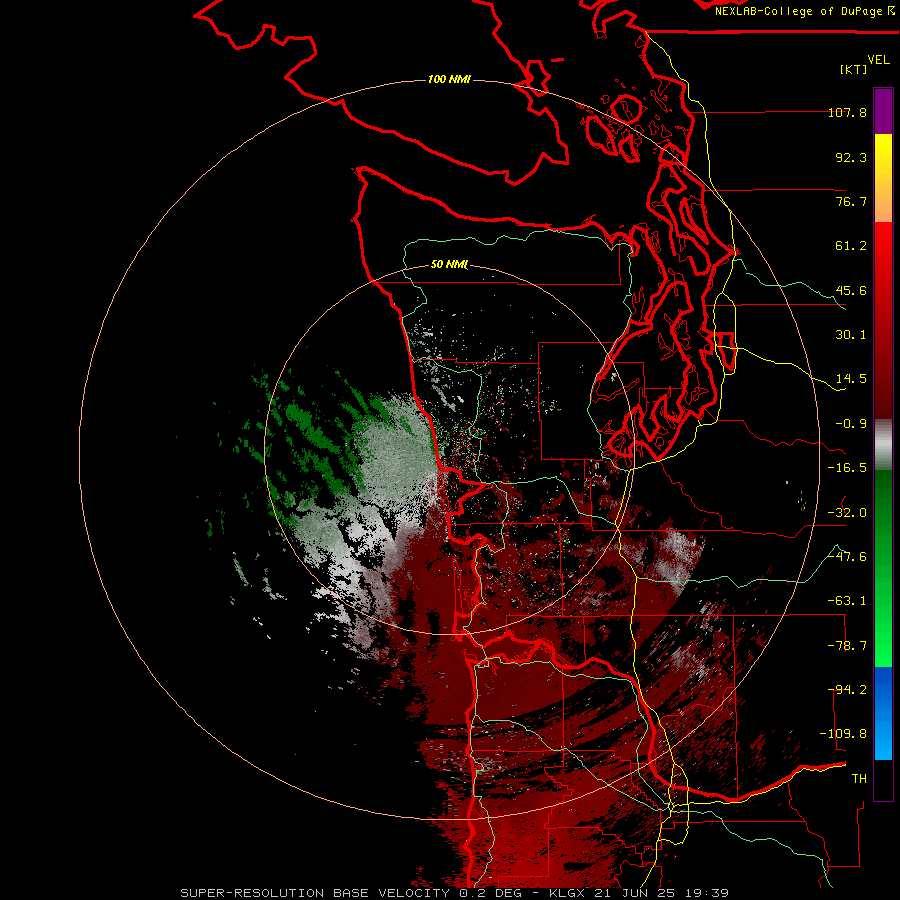Viewport: 900px width, 900px height.
Task: Click the -78.7 velocity scale value
Action: pos(847,646)
